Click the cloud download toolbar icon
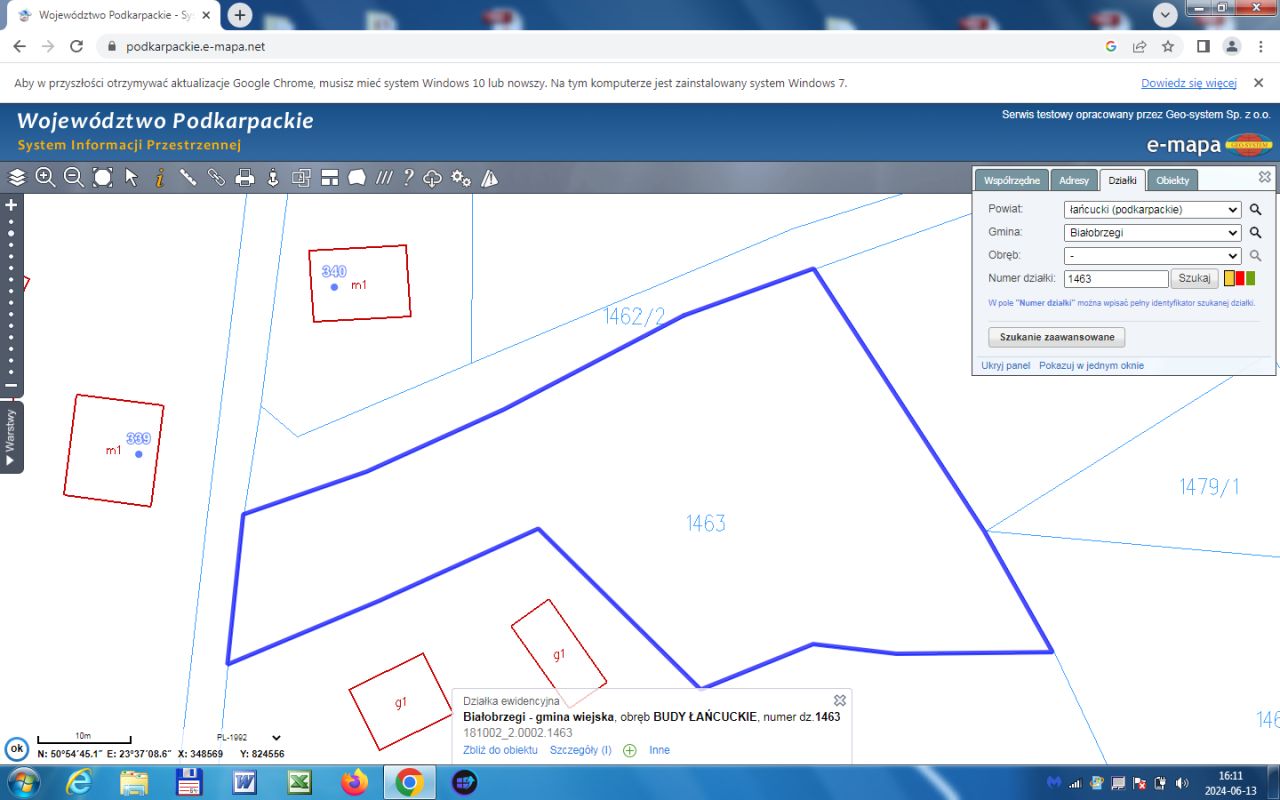The height and width of the screenshot is (800, 1280). pyautogui.click(x=432, y=178)
